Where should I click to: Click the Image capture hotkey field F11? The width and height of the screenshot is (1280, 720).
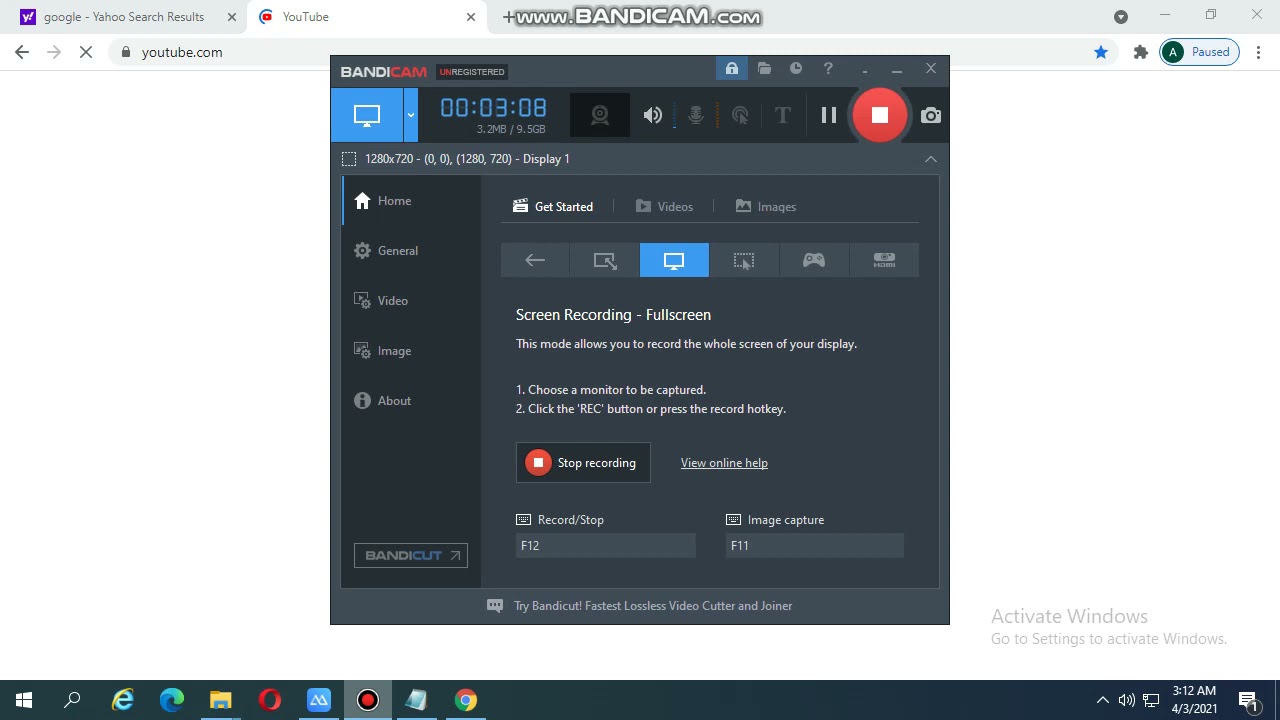coord(815,545)
